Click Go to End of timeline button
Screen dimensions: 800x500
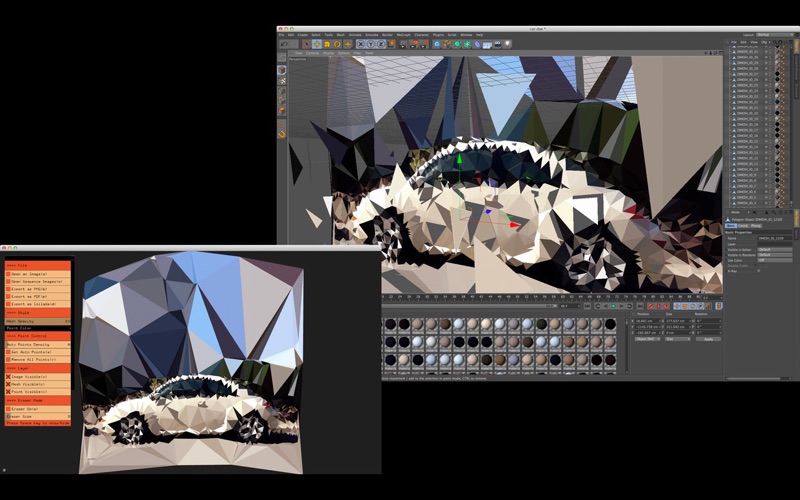[640, 306]
